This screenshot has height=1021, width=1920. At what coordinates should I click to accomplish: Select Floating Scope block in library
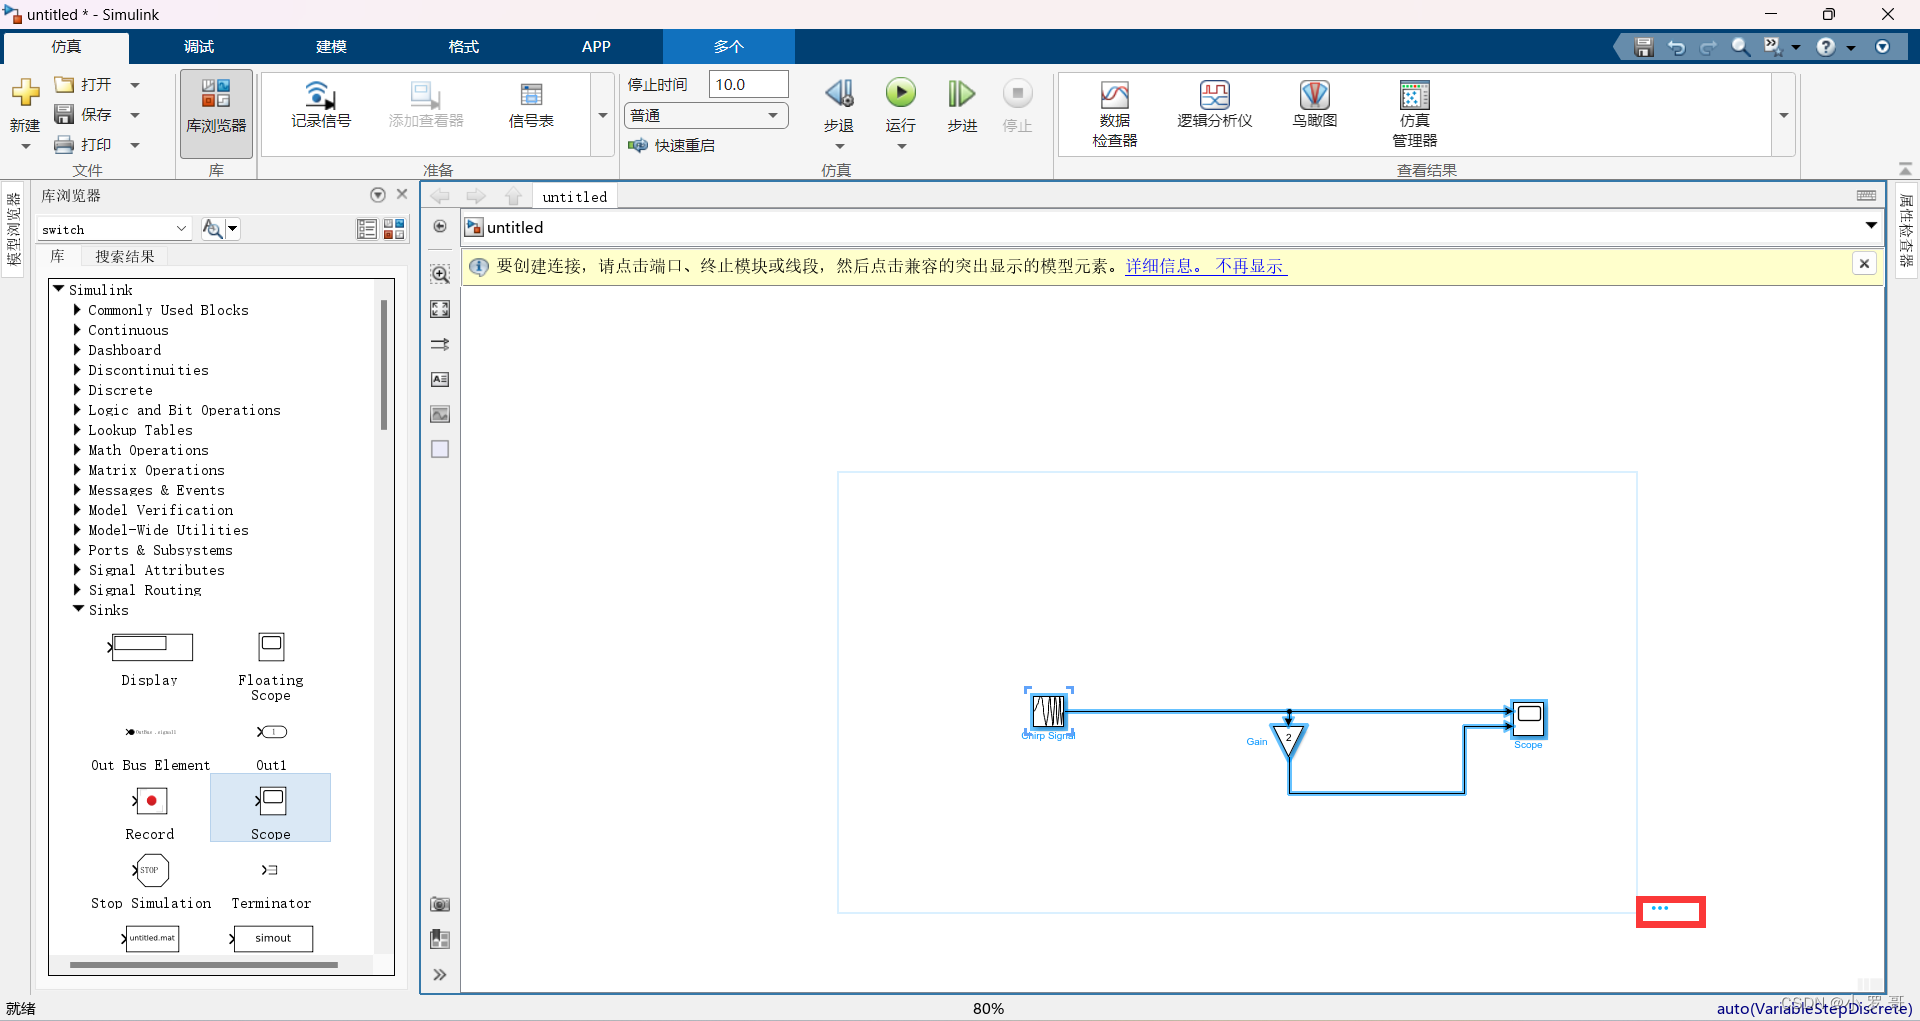pyautogui.click(x=271, y=666)
